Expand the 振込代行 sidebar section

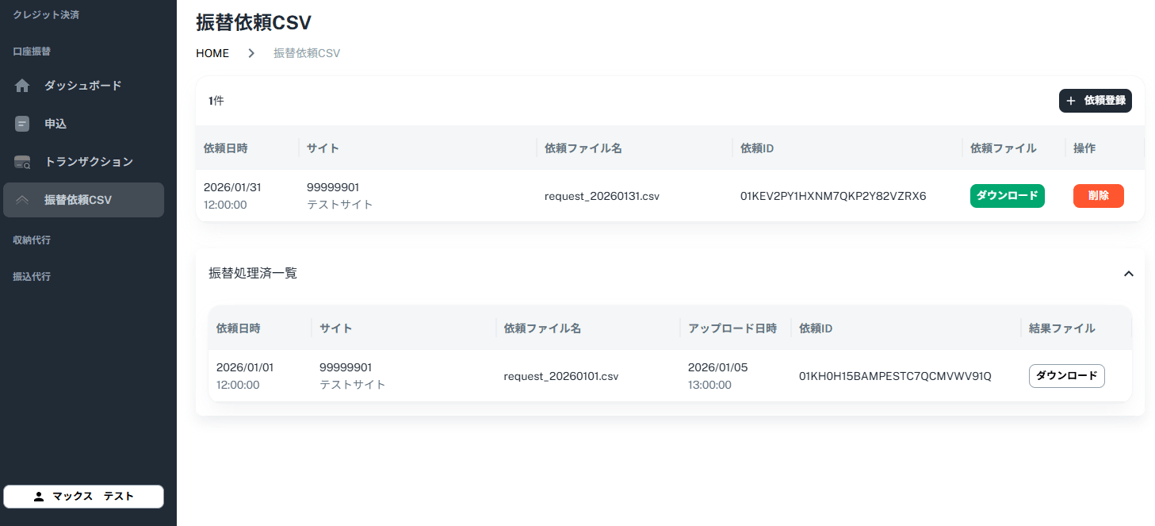[32, 276]
